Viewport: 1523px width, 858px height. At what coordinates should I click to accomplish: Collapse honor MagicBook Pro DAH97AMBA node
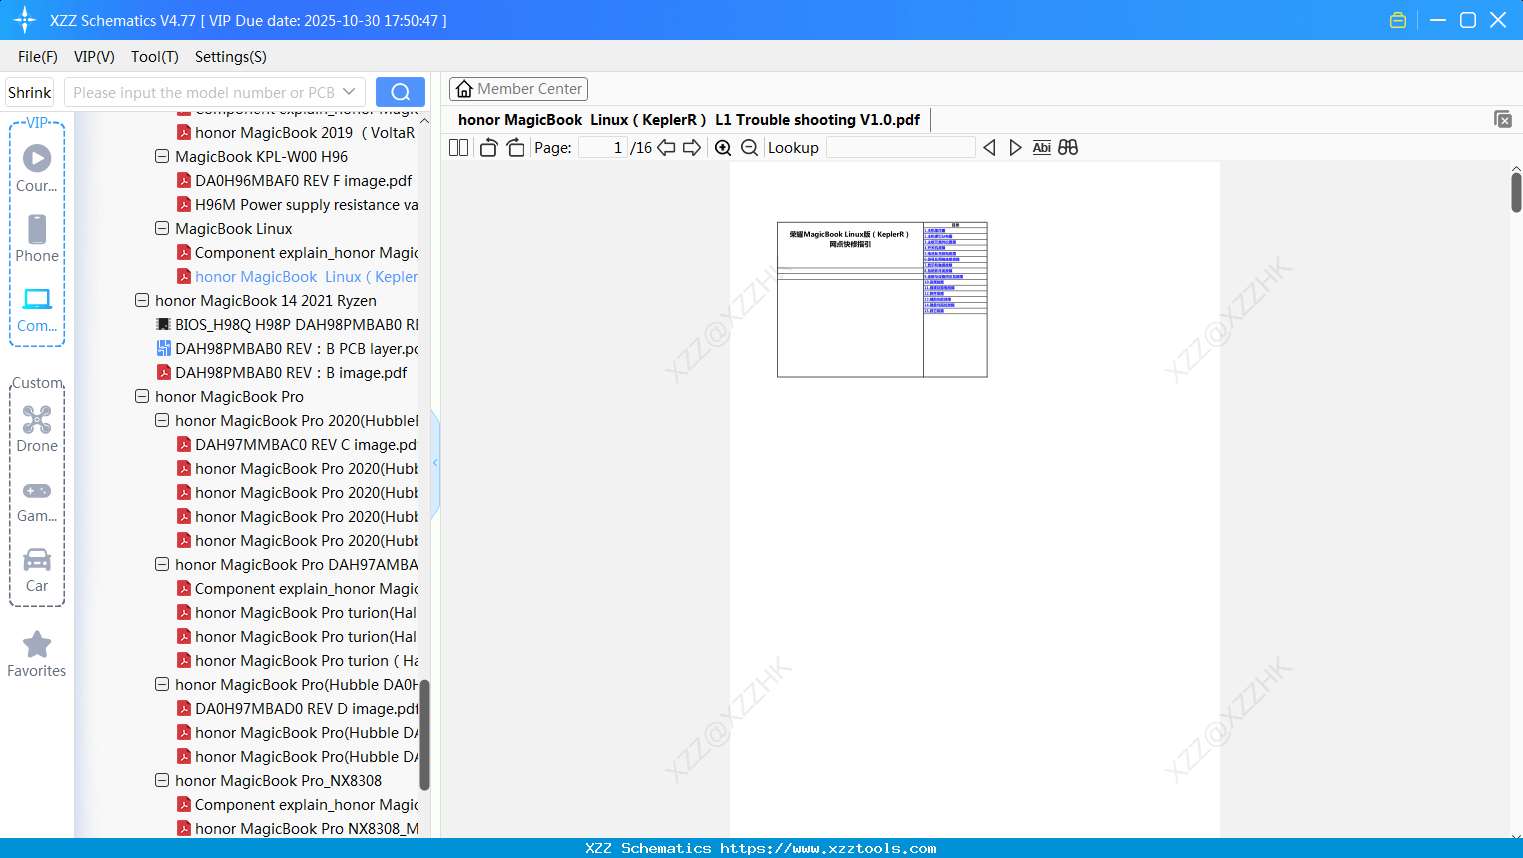[x=162, y=564]
